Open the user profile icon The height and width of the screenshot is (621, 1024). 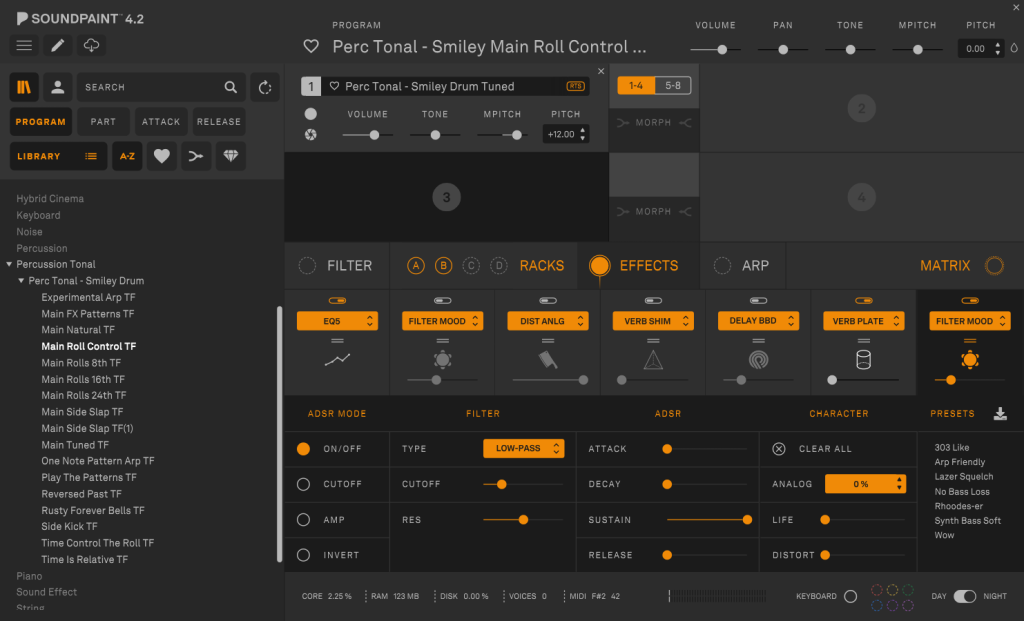coord(57,87)
